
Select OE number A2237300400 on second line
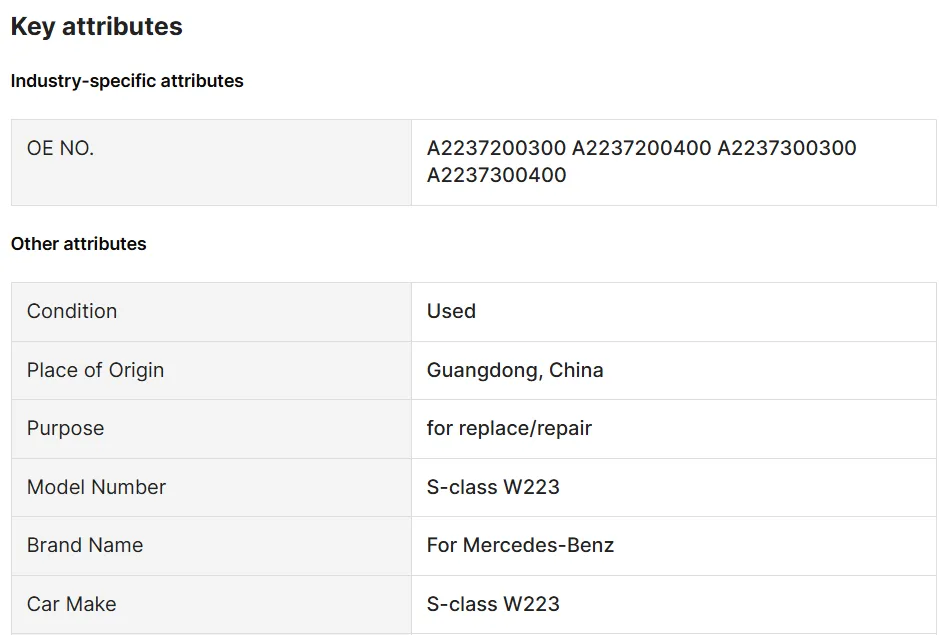[496, 175]
